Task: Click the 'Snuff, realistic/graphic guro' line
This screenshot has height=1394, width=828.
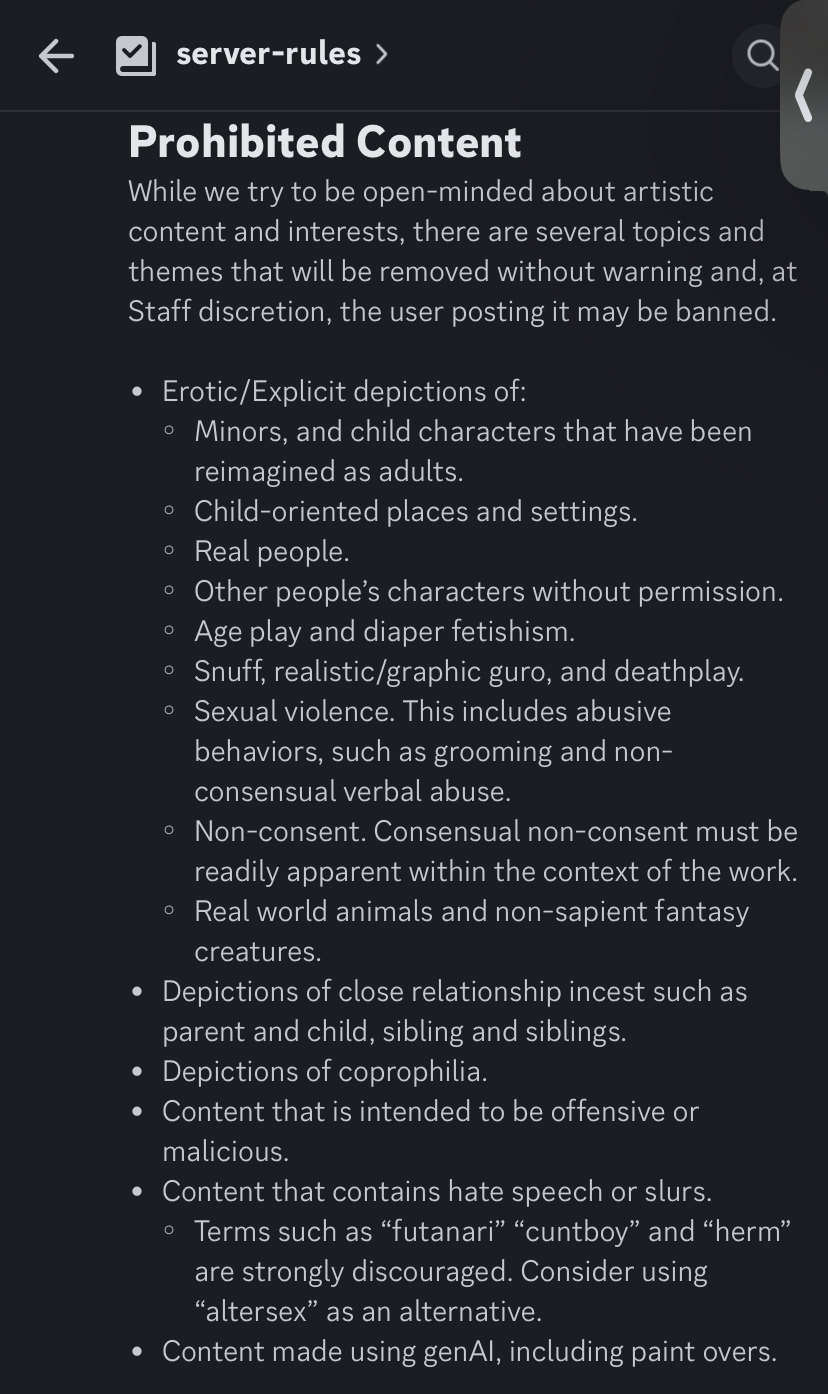Action: coord(468,671)
